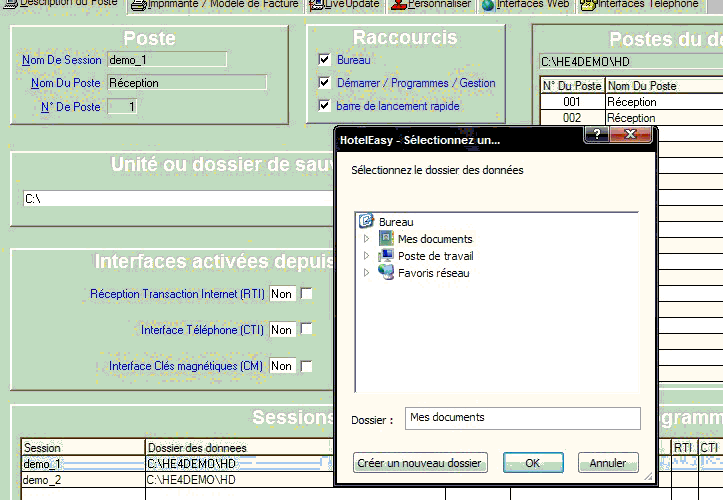This screenshot has height=500, width=723.
Task: Select Poste de travail in folder tree
Action: [x=436, y=256]
